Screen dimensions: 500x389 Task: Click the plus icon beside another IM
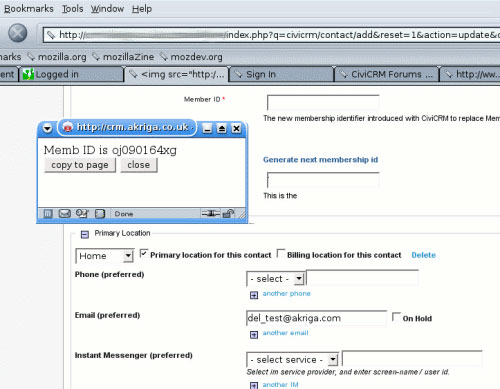(x=254, y=385)
